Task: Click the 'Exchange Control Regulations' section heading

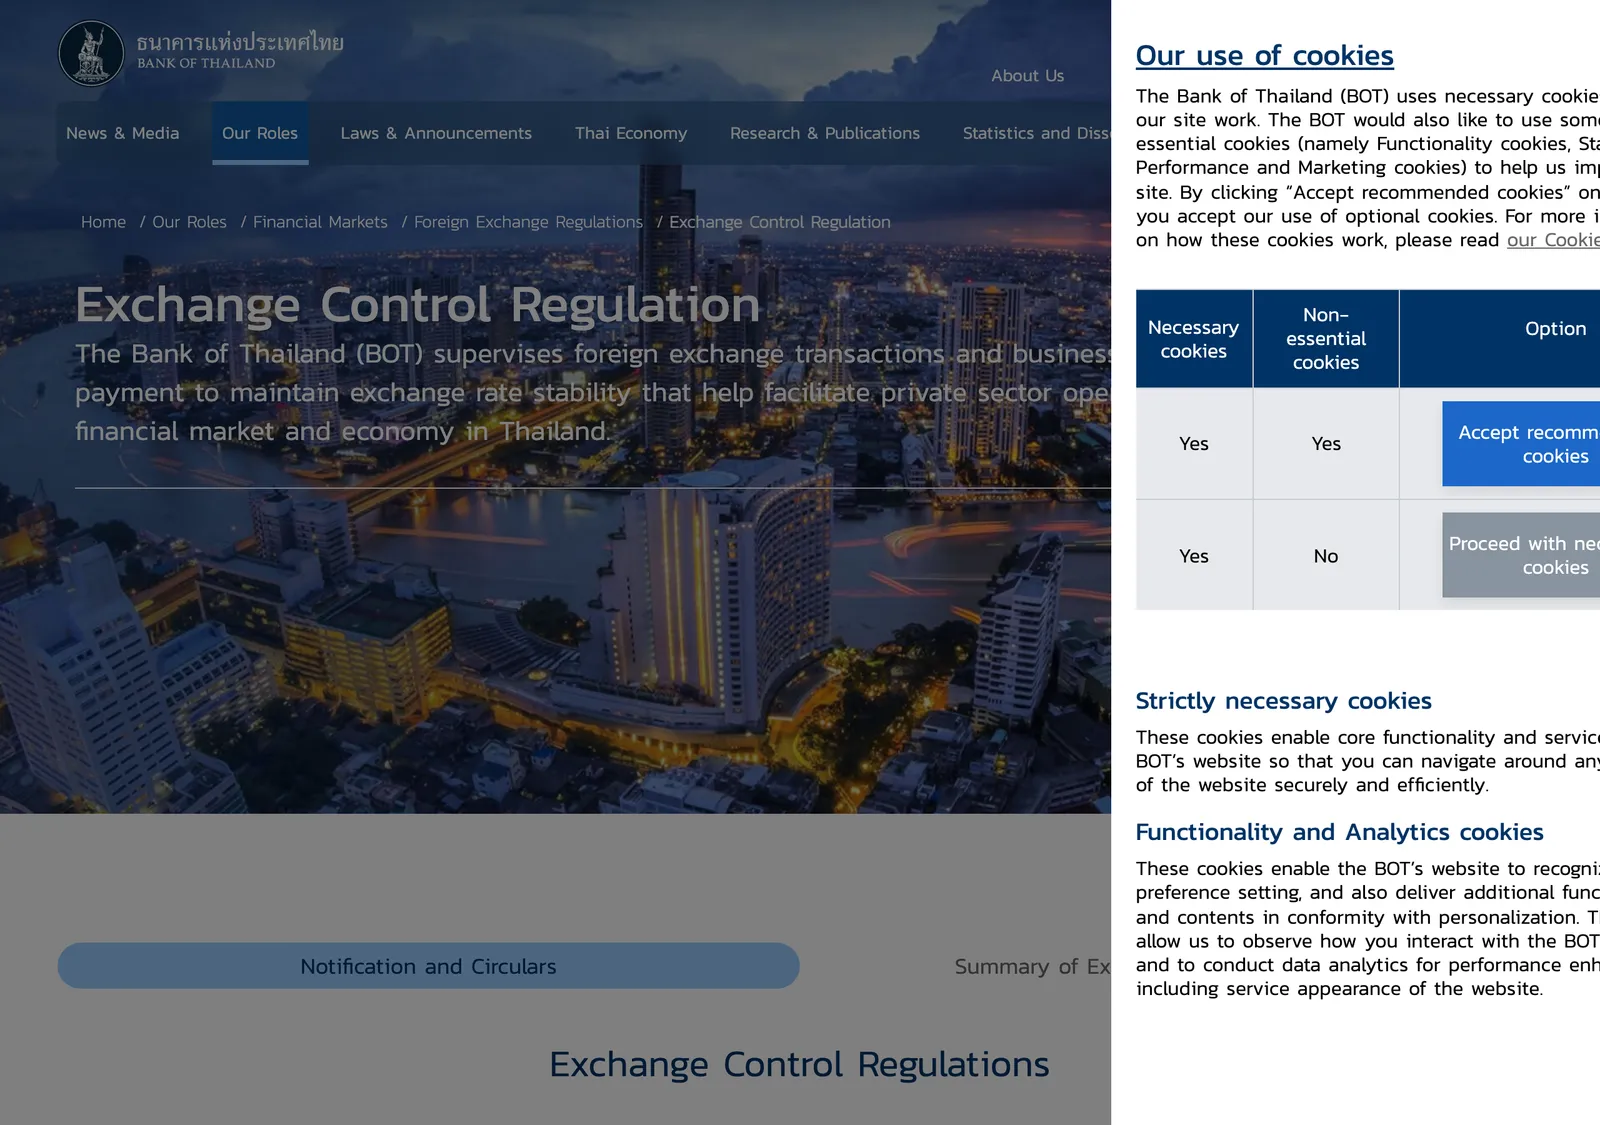Action: (x=799, y=1064)
